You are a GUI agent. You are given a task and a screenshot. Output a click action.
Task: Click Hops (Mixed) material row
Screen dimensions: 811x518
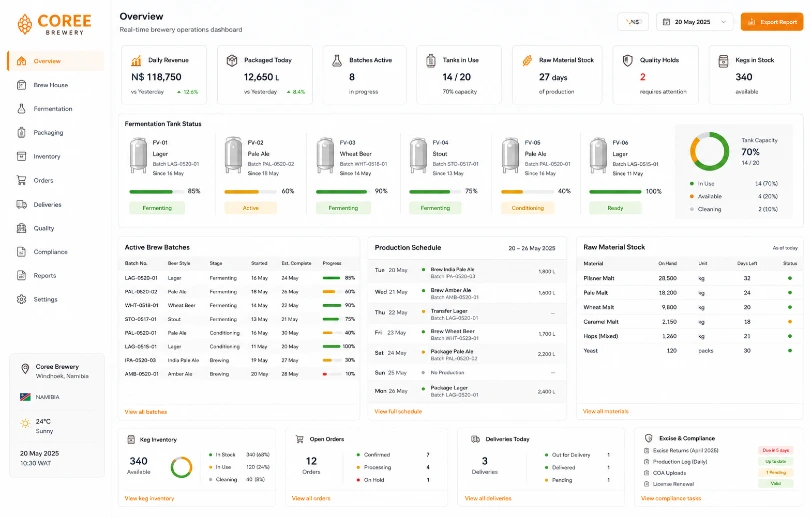tap(690, 336)
